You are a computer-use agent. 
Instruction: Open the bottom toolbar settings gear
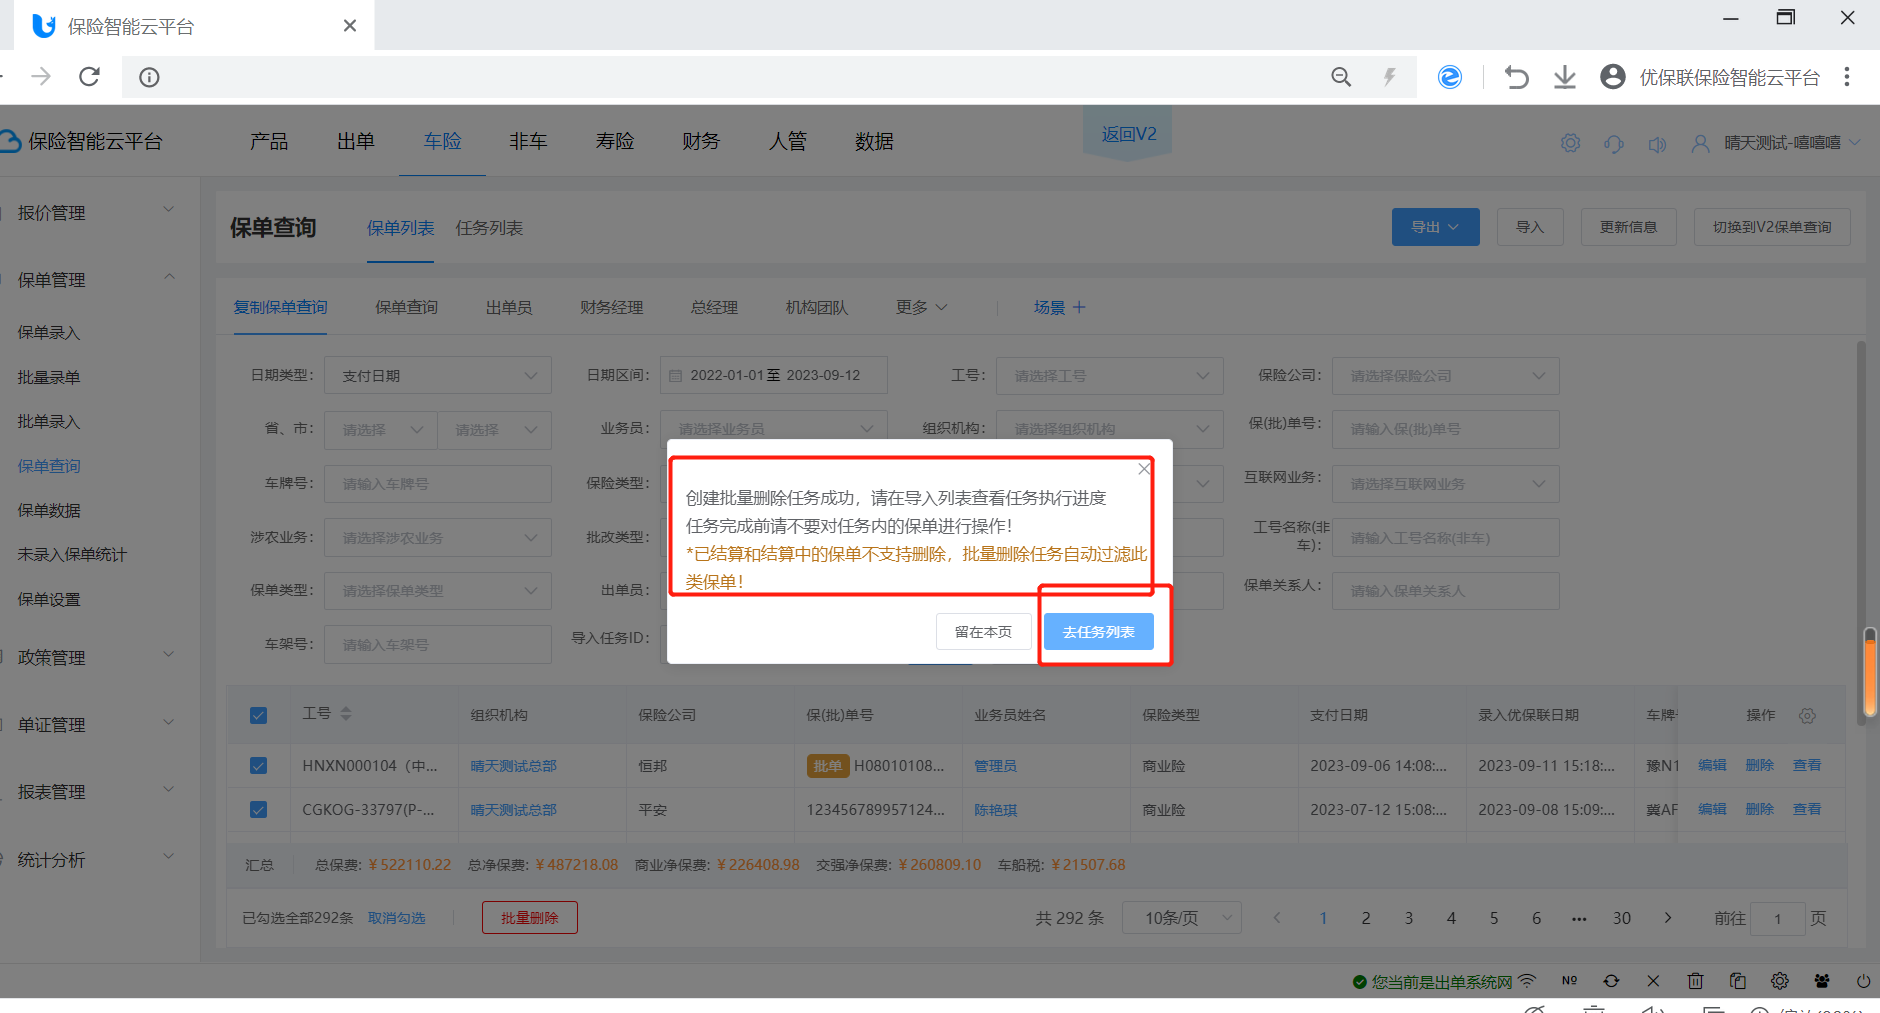(x=1780, y=981)
